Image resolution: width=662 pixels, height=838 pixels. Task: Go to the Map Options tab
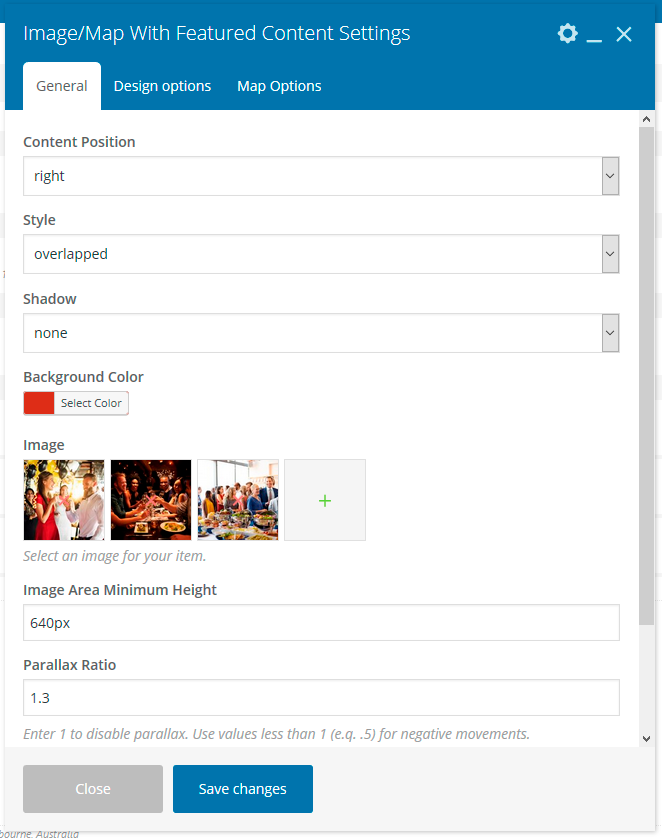pos(279,86)
